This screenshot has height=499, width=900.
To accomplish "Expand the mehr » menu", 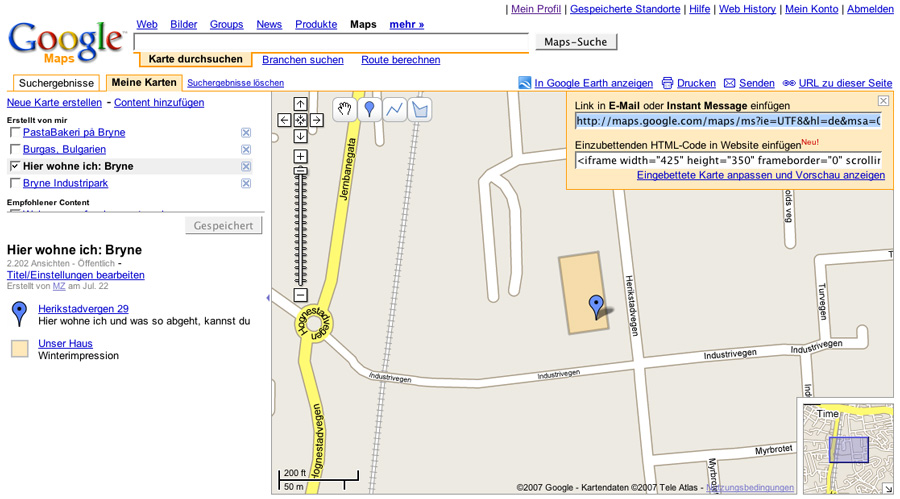I will click(406, 24).
